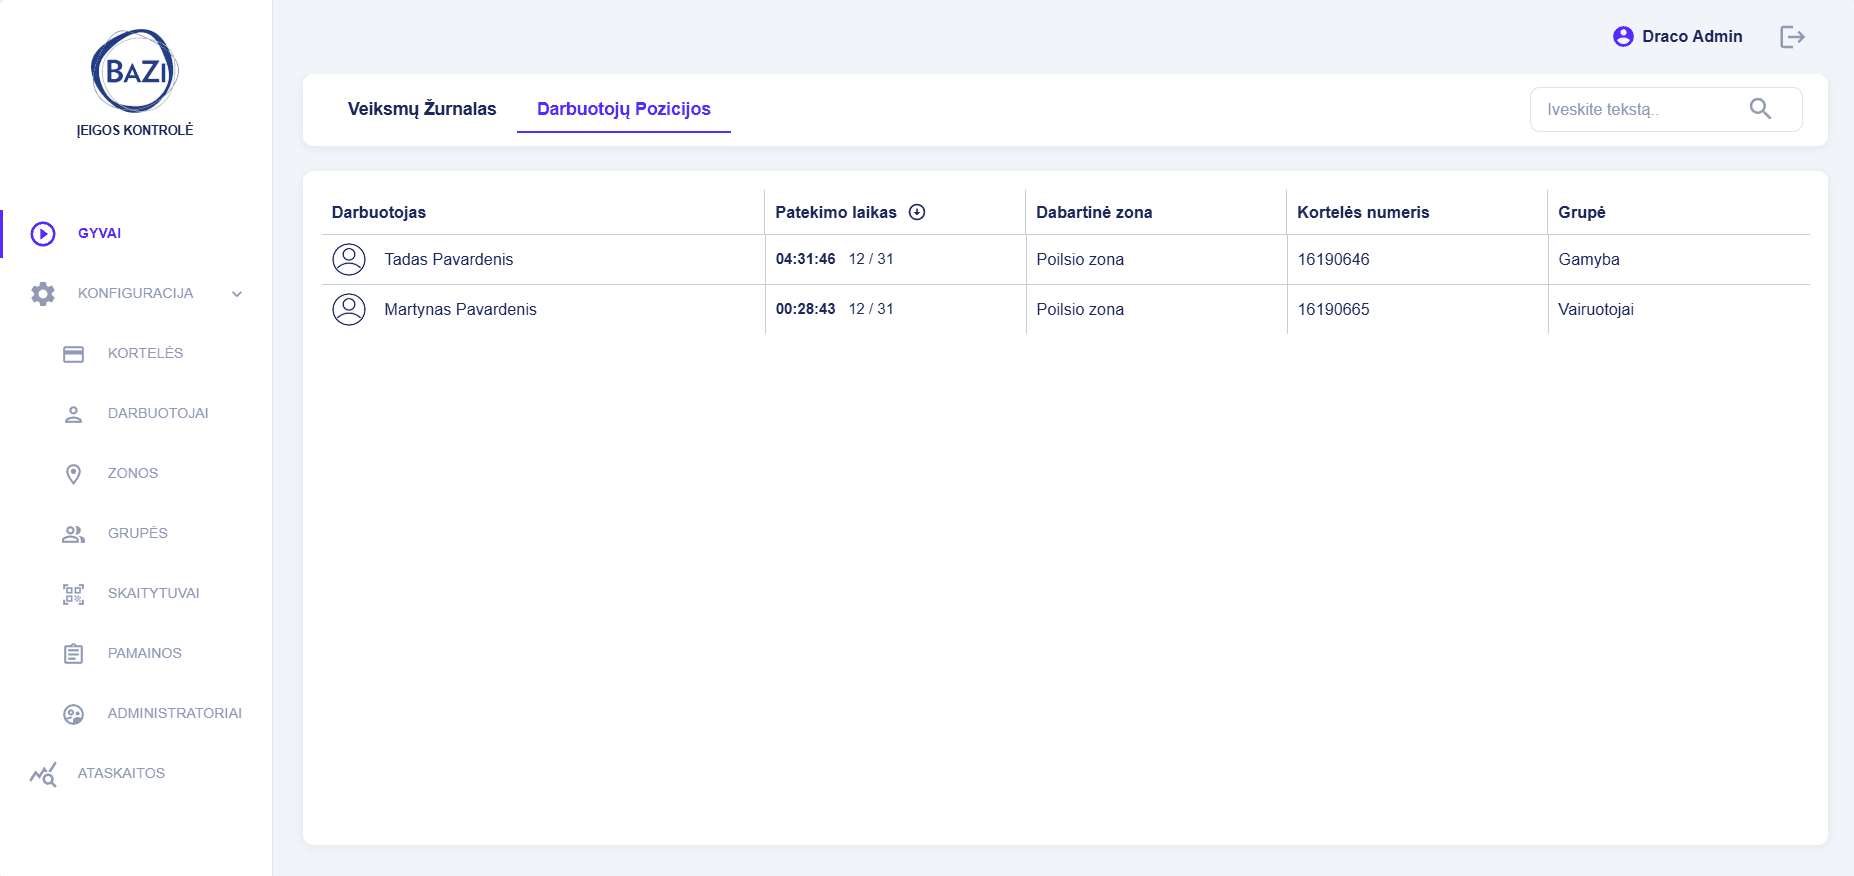Click the Darbuotojas column header
This screenshot has width=1854, height=876.
pos(379,212)
